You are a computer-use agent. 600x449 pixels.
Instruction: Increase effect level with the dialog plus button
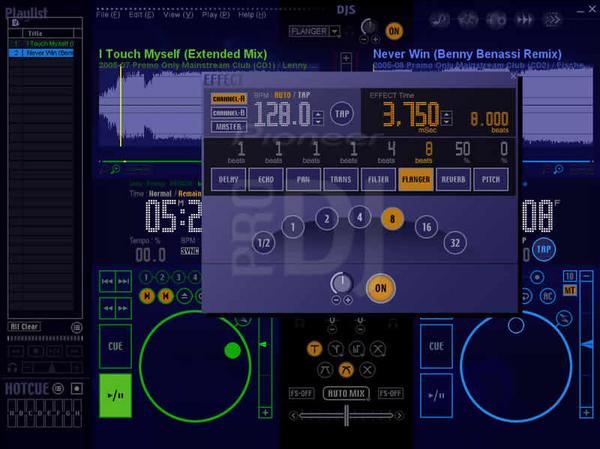point(348,300)
